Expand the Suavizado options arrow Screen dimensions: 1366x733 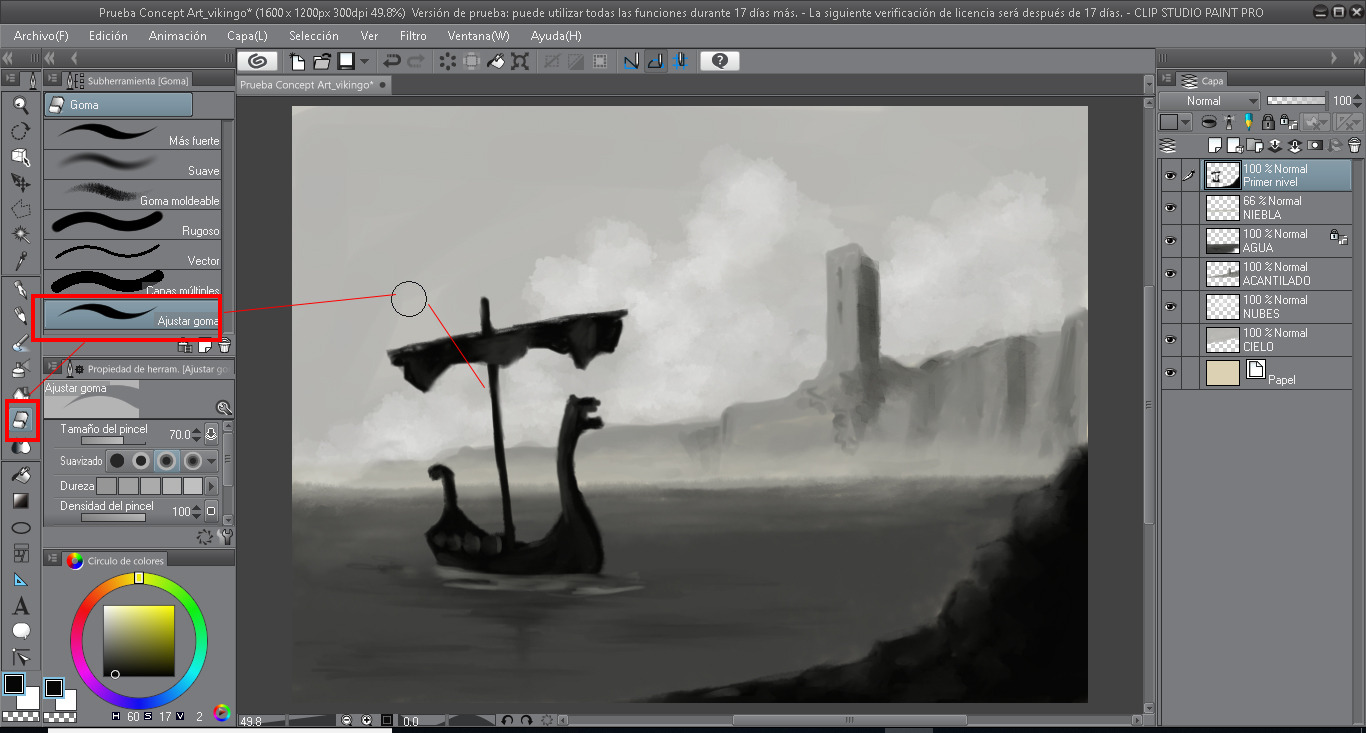click(x=211, y=461)
